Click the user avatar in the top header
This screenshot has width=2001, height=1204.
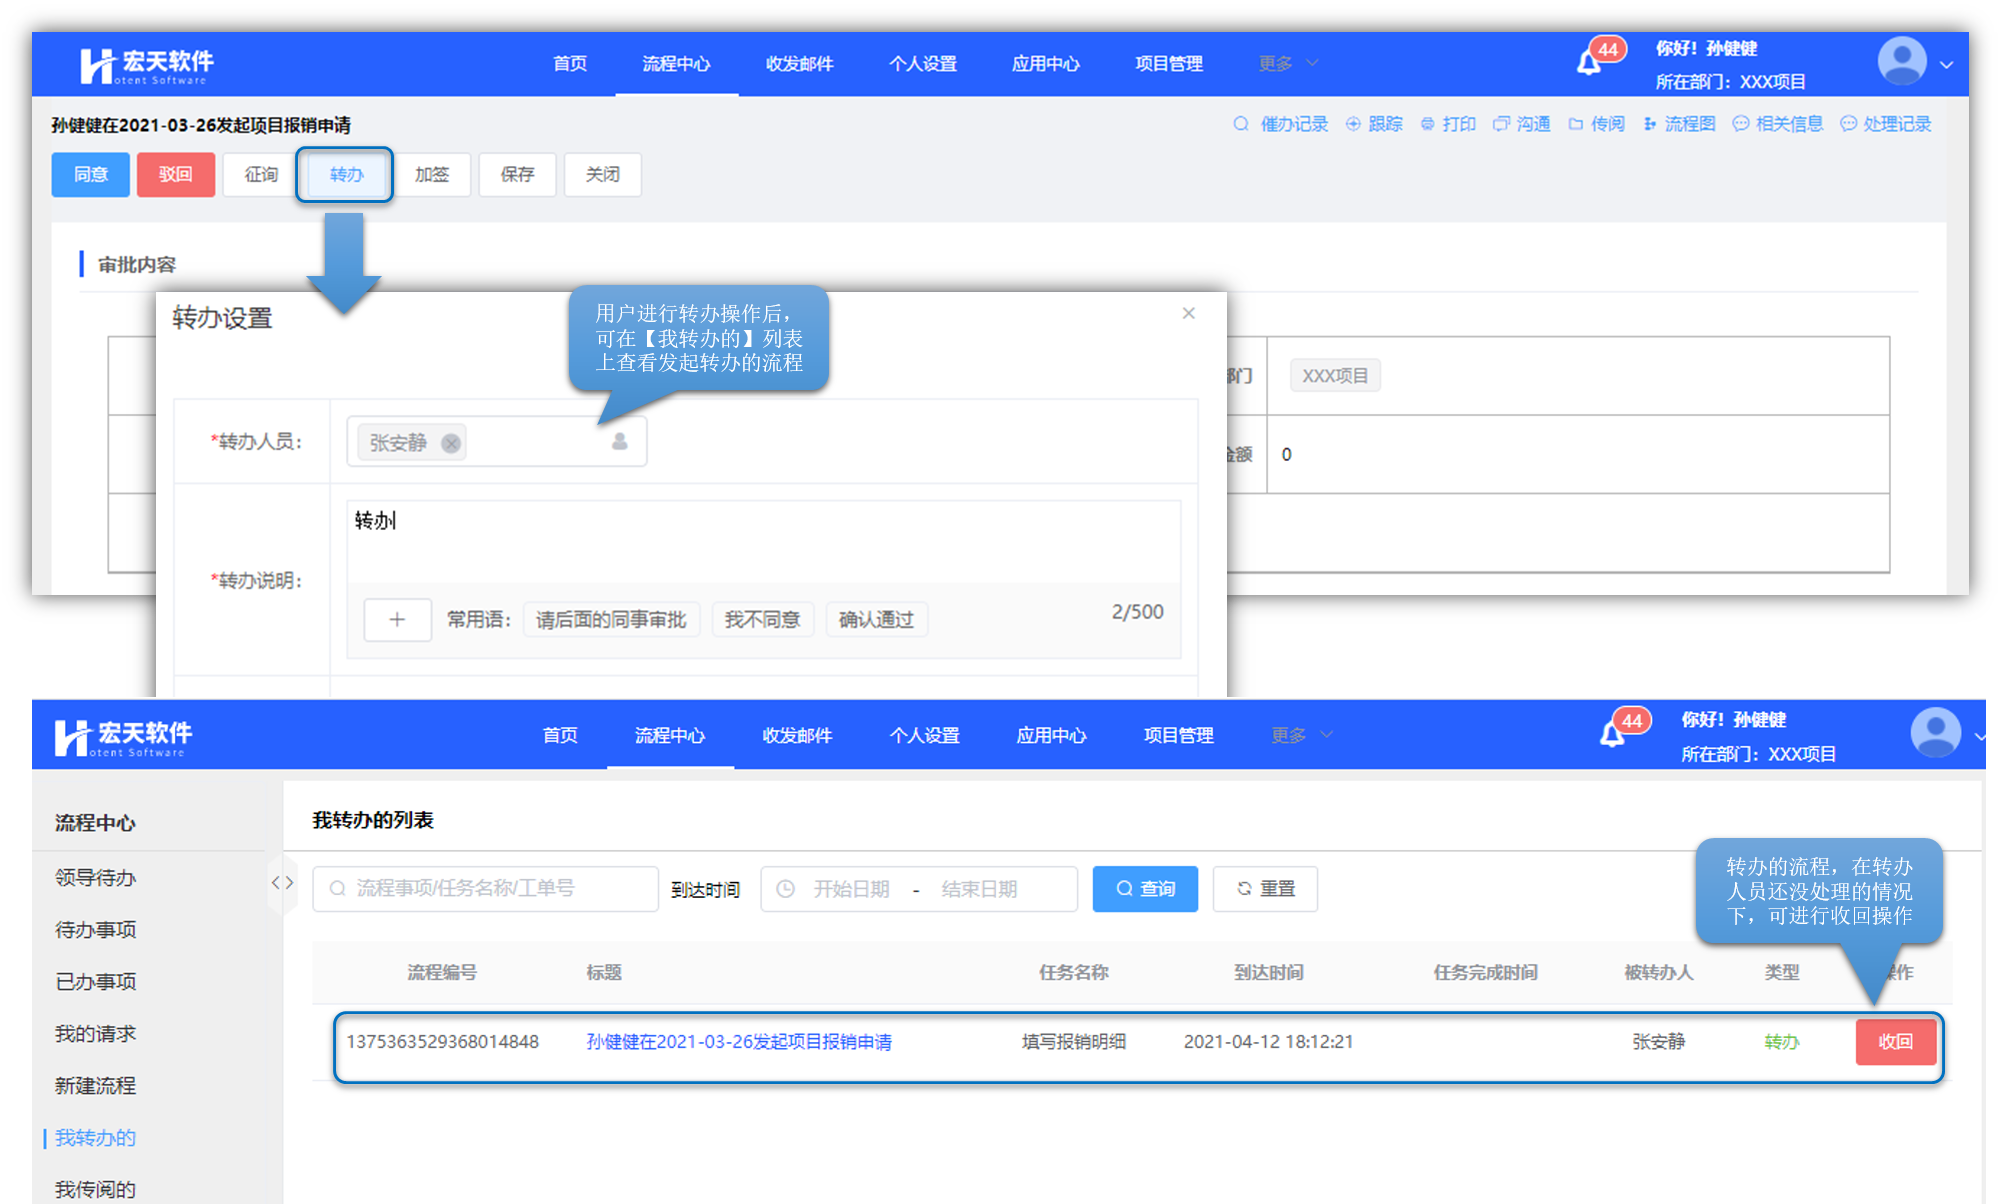tap(1901, 62)
